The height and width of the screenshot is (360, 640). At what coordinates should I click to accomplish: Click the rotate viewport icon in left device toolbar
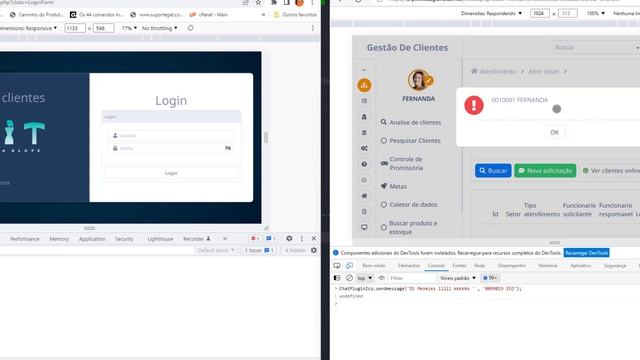point(191,28)
